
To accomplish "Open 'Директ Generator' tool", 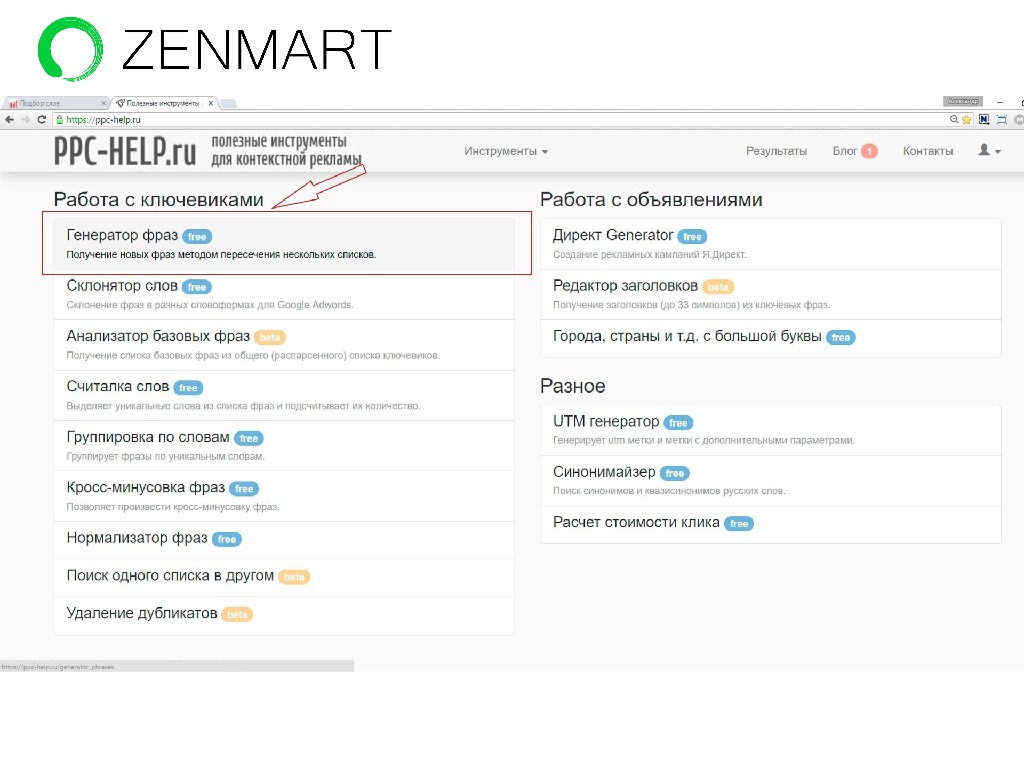I will point(613,235).
